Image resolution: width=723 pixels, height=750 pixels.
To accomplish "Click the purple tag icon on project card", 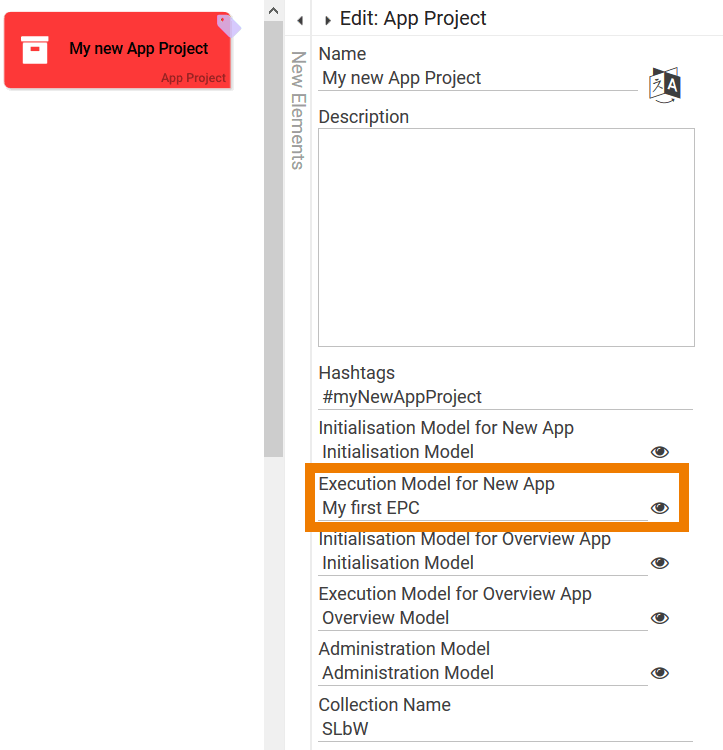I will click(x=229, y=25).
